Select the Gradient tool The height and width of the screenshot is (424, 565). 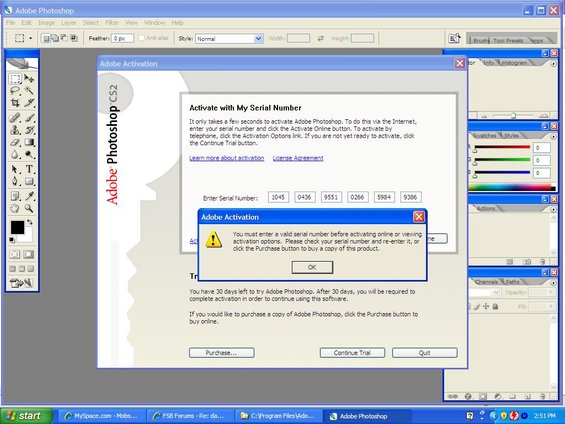[29, 142]
